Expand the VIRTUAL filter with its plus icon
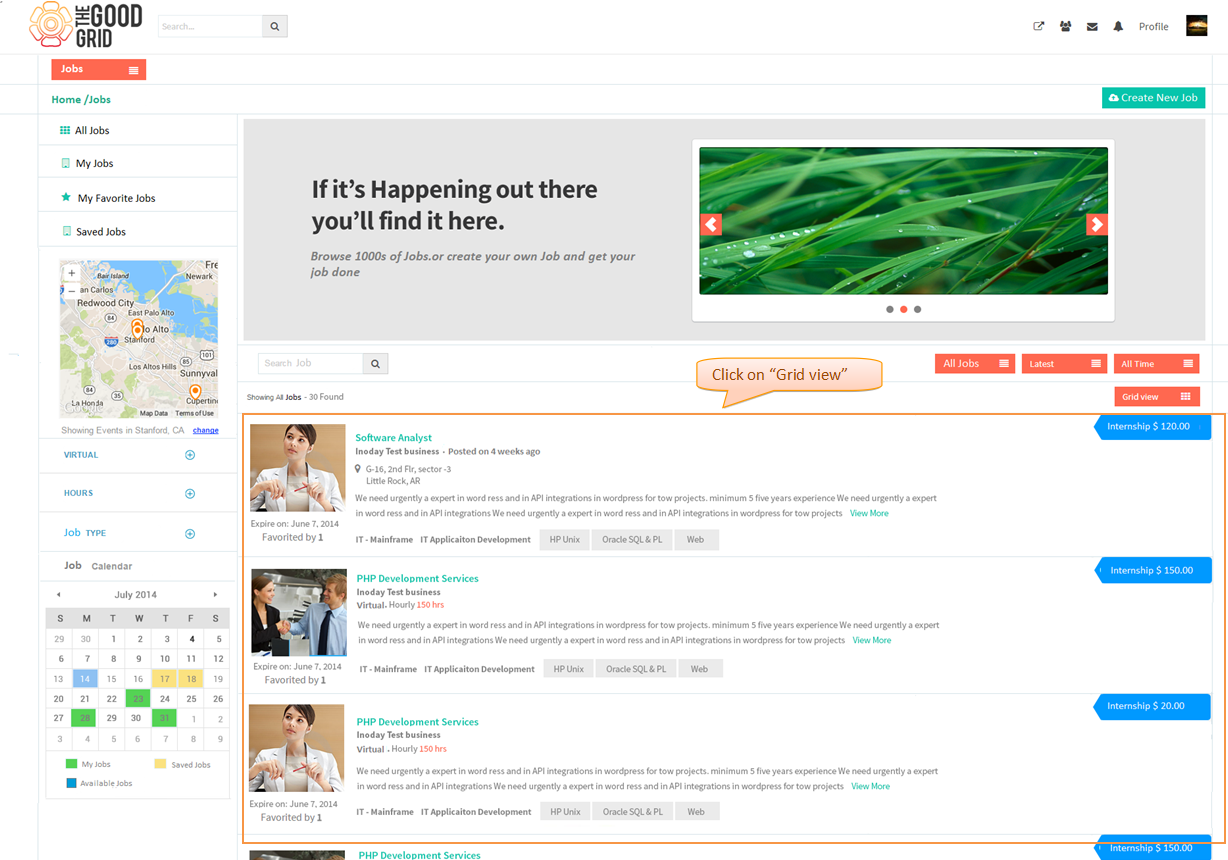 tap(190, 455)
